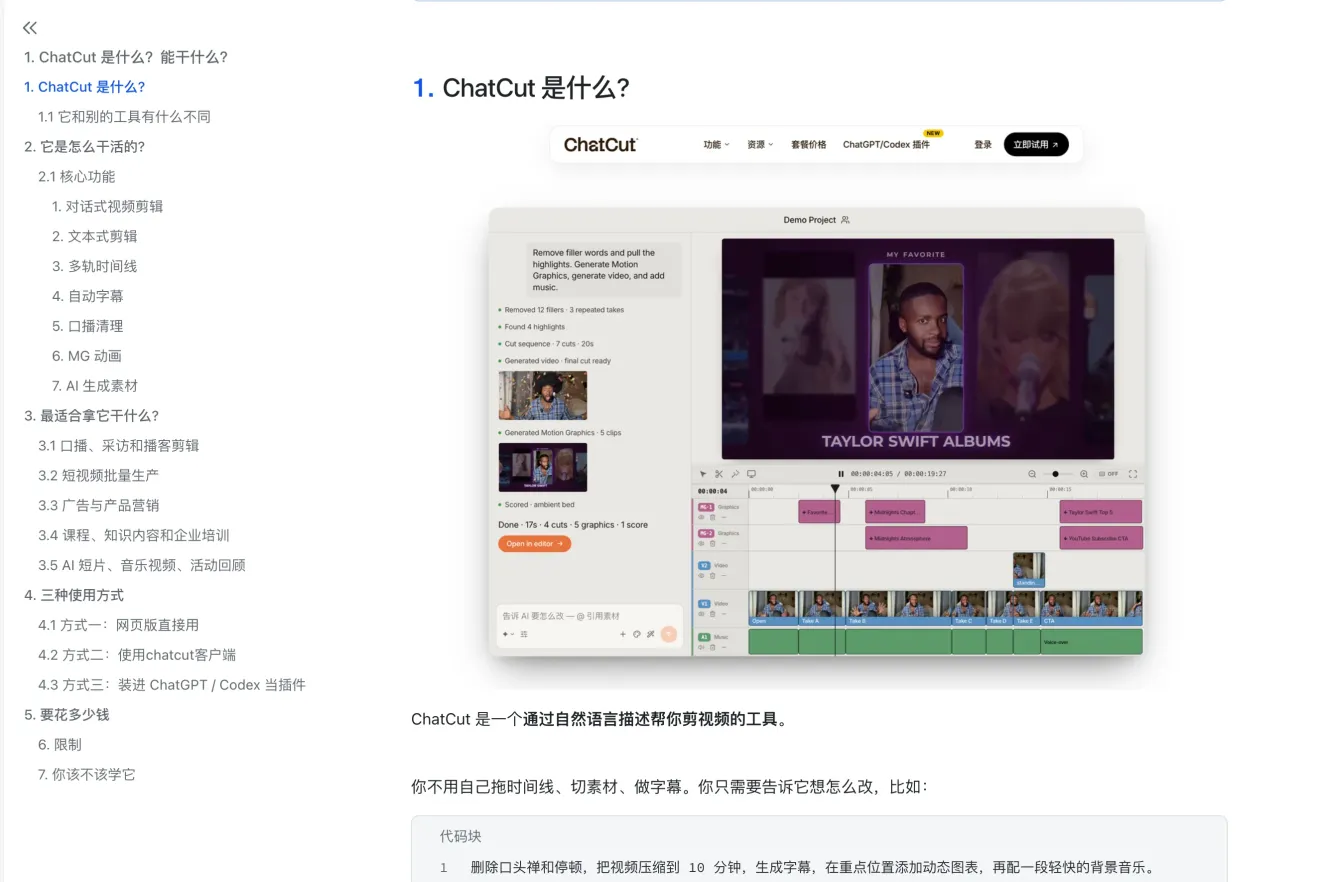This screenshot has height=882, width=1320.
Task: Go to outline item AI 生成素材
Action: click(x=95, y=387)
